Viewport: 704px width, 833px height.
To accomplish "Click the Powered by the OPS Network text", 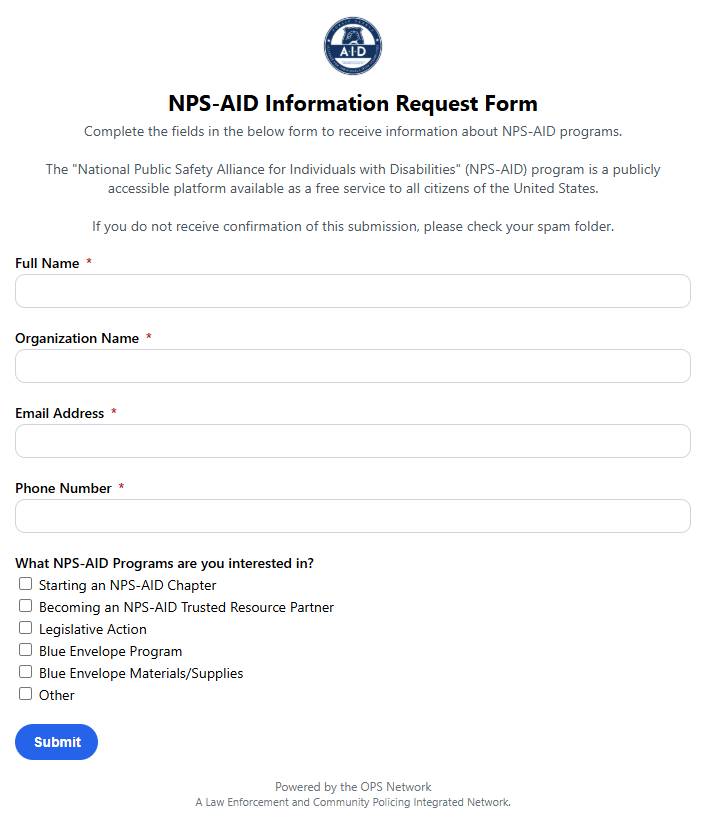I will (x=353, y=787).
